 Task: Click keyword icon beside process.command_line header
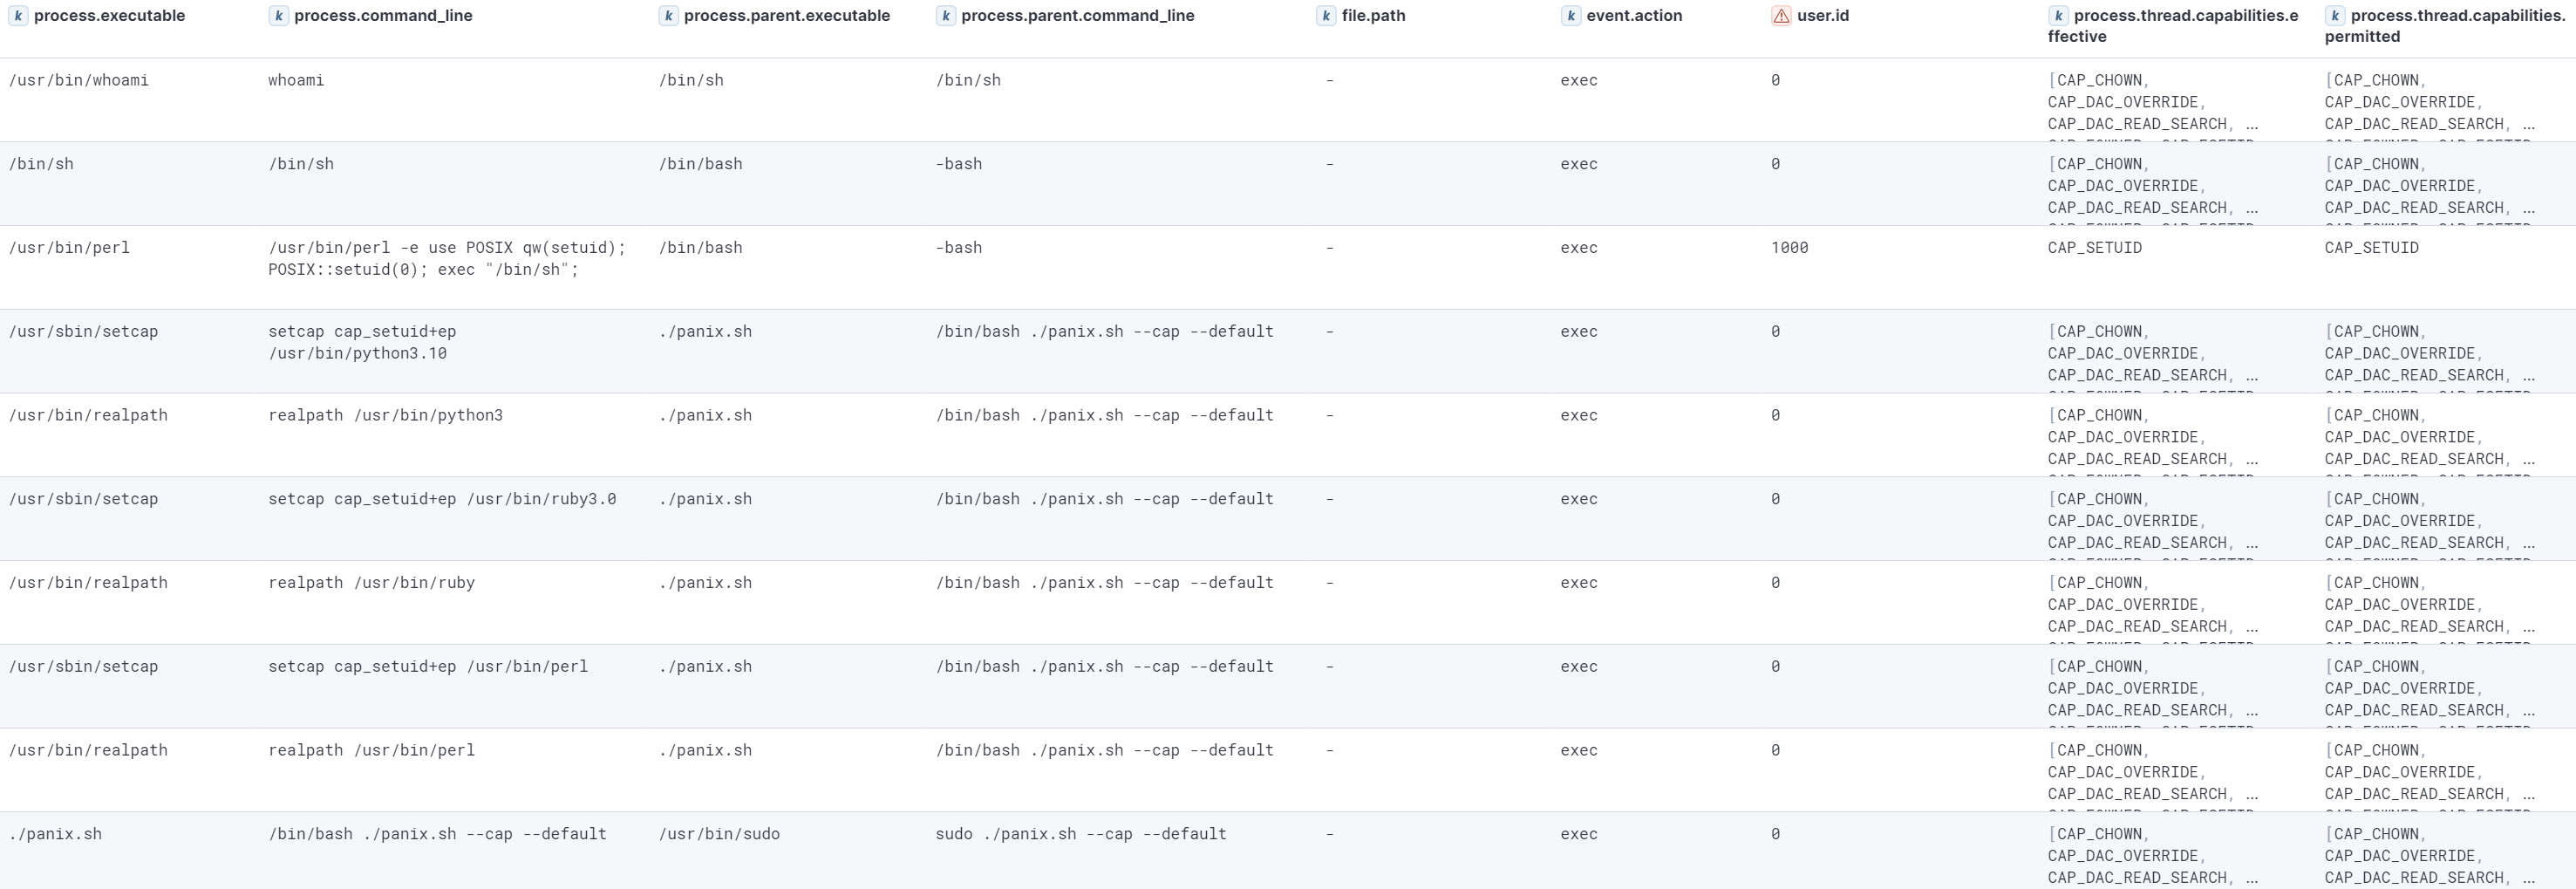[279, 16]
